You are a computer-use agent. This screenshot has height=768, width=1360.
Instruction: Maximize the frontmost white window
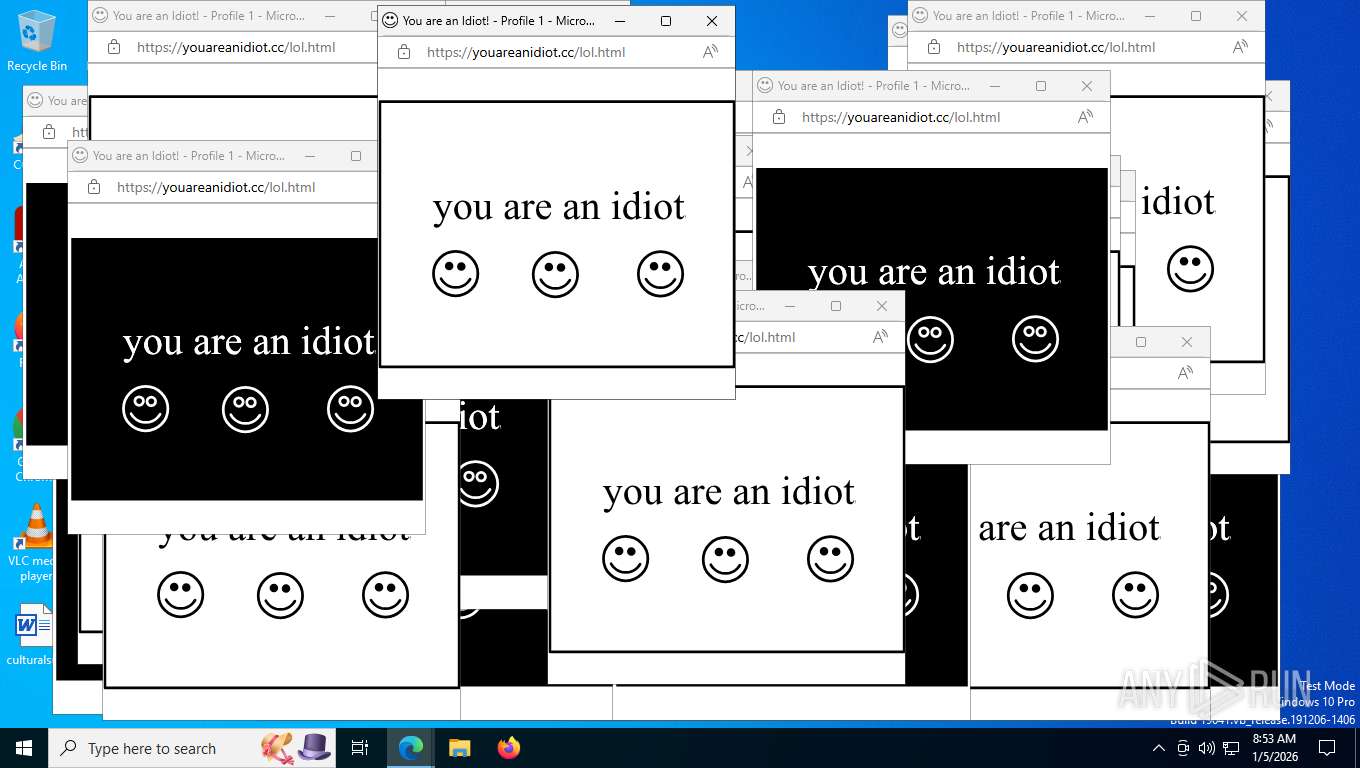pyautogui.click(x=666, y=21)
